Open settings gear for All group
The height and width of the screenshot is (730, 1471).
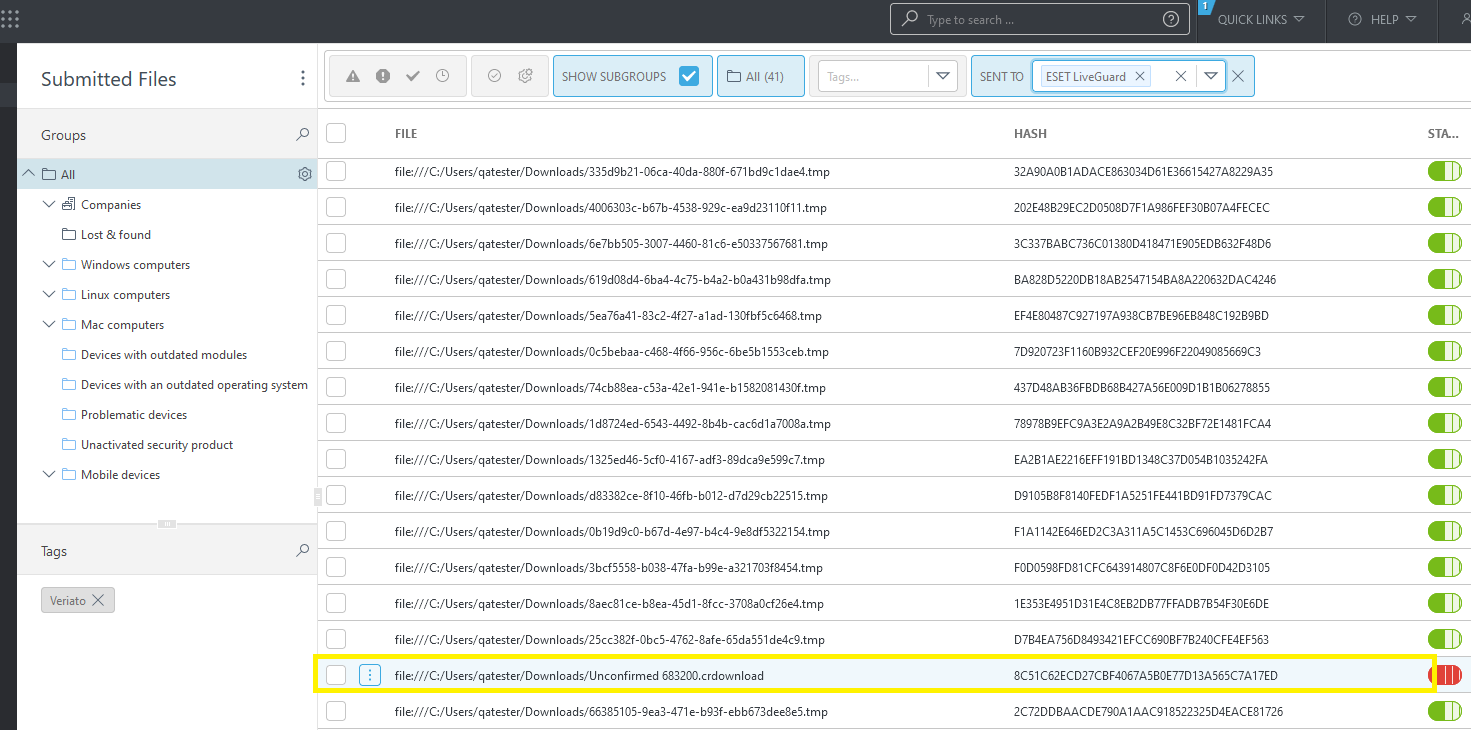(x=305, y=174)
